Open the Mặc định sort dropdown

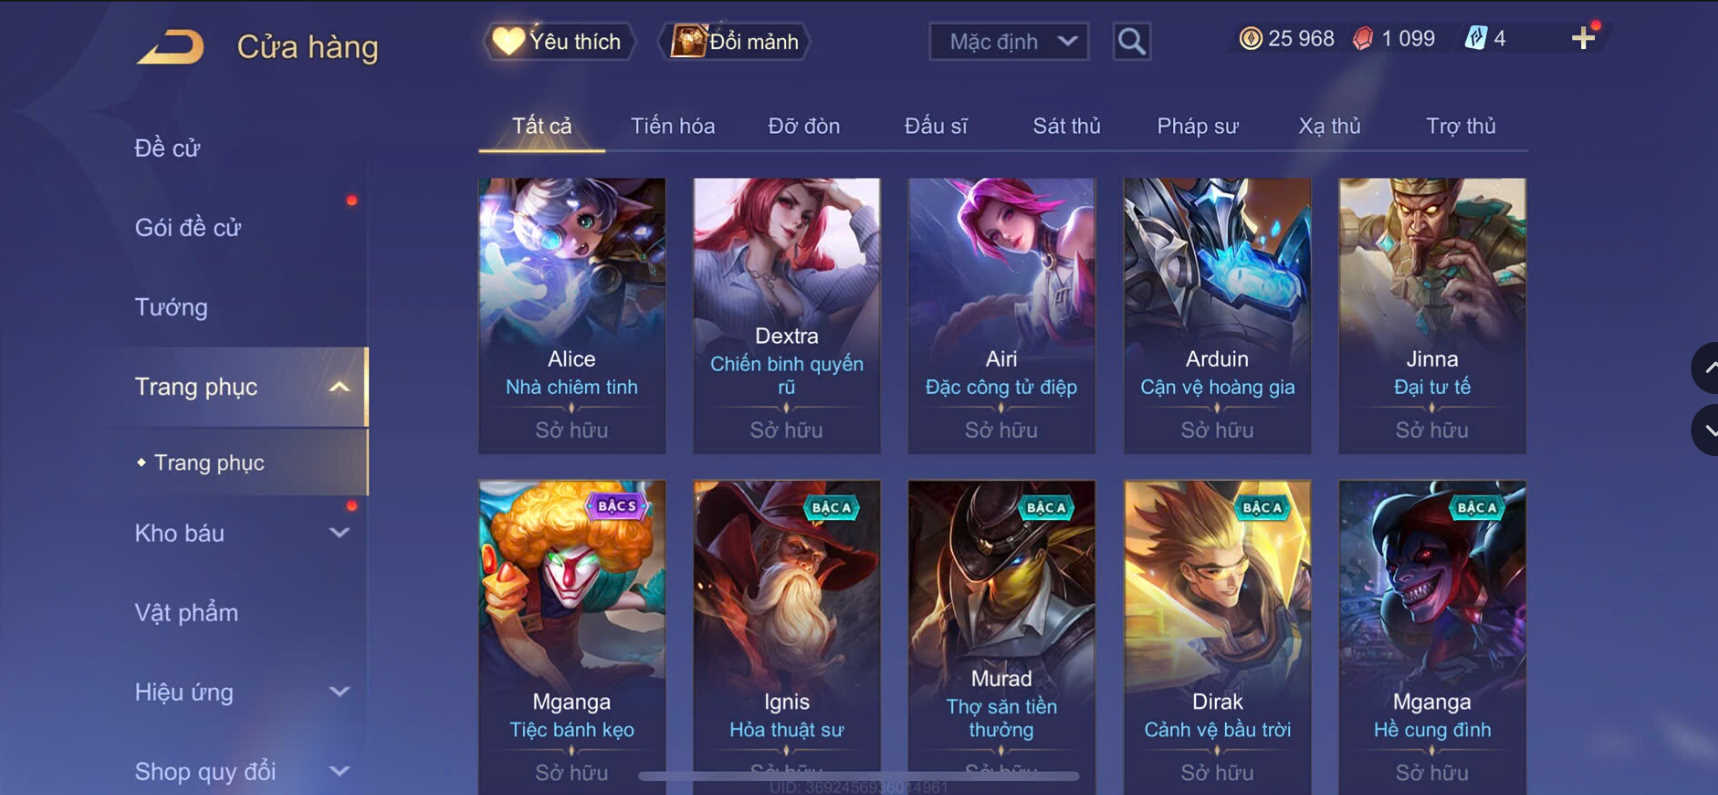point(1009,41)
